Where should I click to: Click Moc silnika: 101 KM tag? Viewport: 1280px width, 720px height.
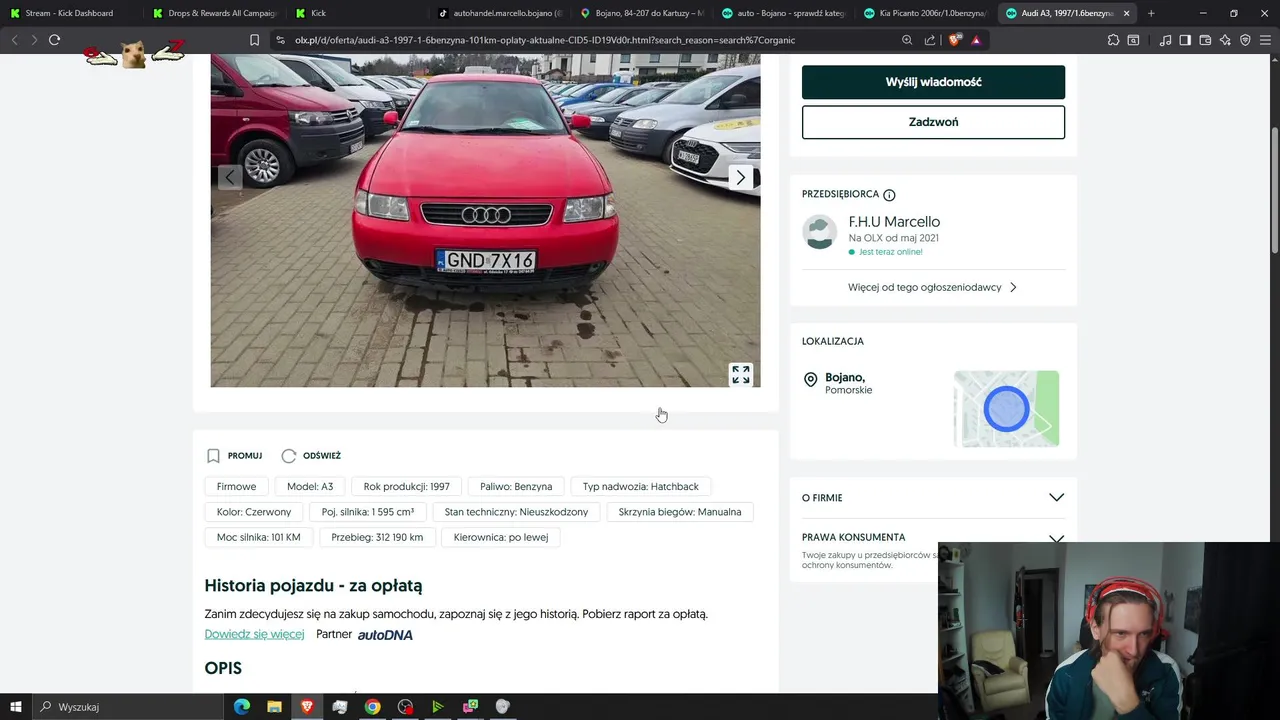(258, 537)
